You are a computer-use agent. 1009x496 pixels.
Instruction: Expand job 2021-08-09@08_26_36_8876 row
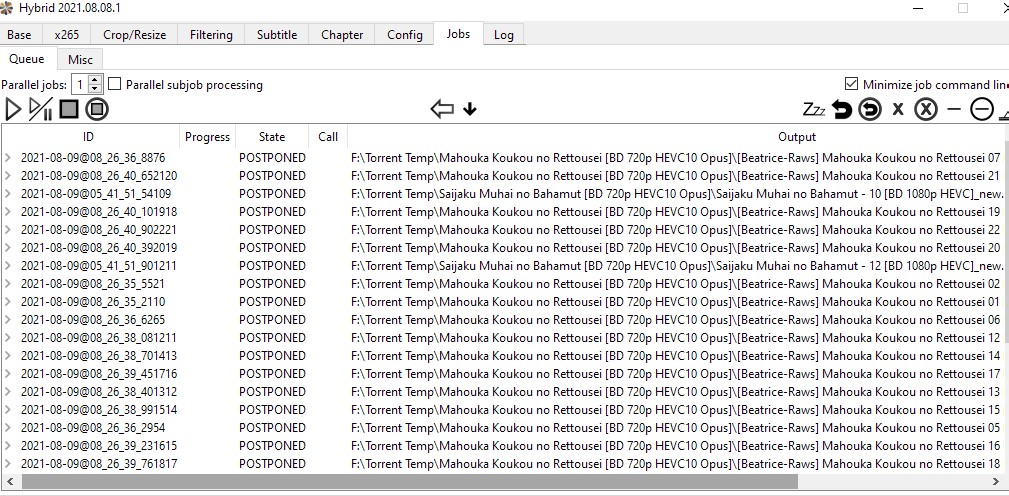pyautogui.click(x=9, y=158)
